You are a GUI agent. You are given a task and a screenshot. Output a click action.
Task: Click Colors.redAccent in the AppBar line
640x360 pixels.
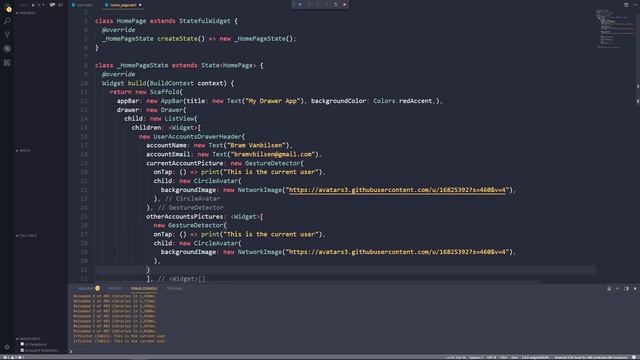(402, 101)
